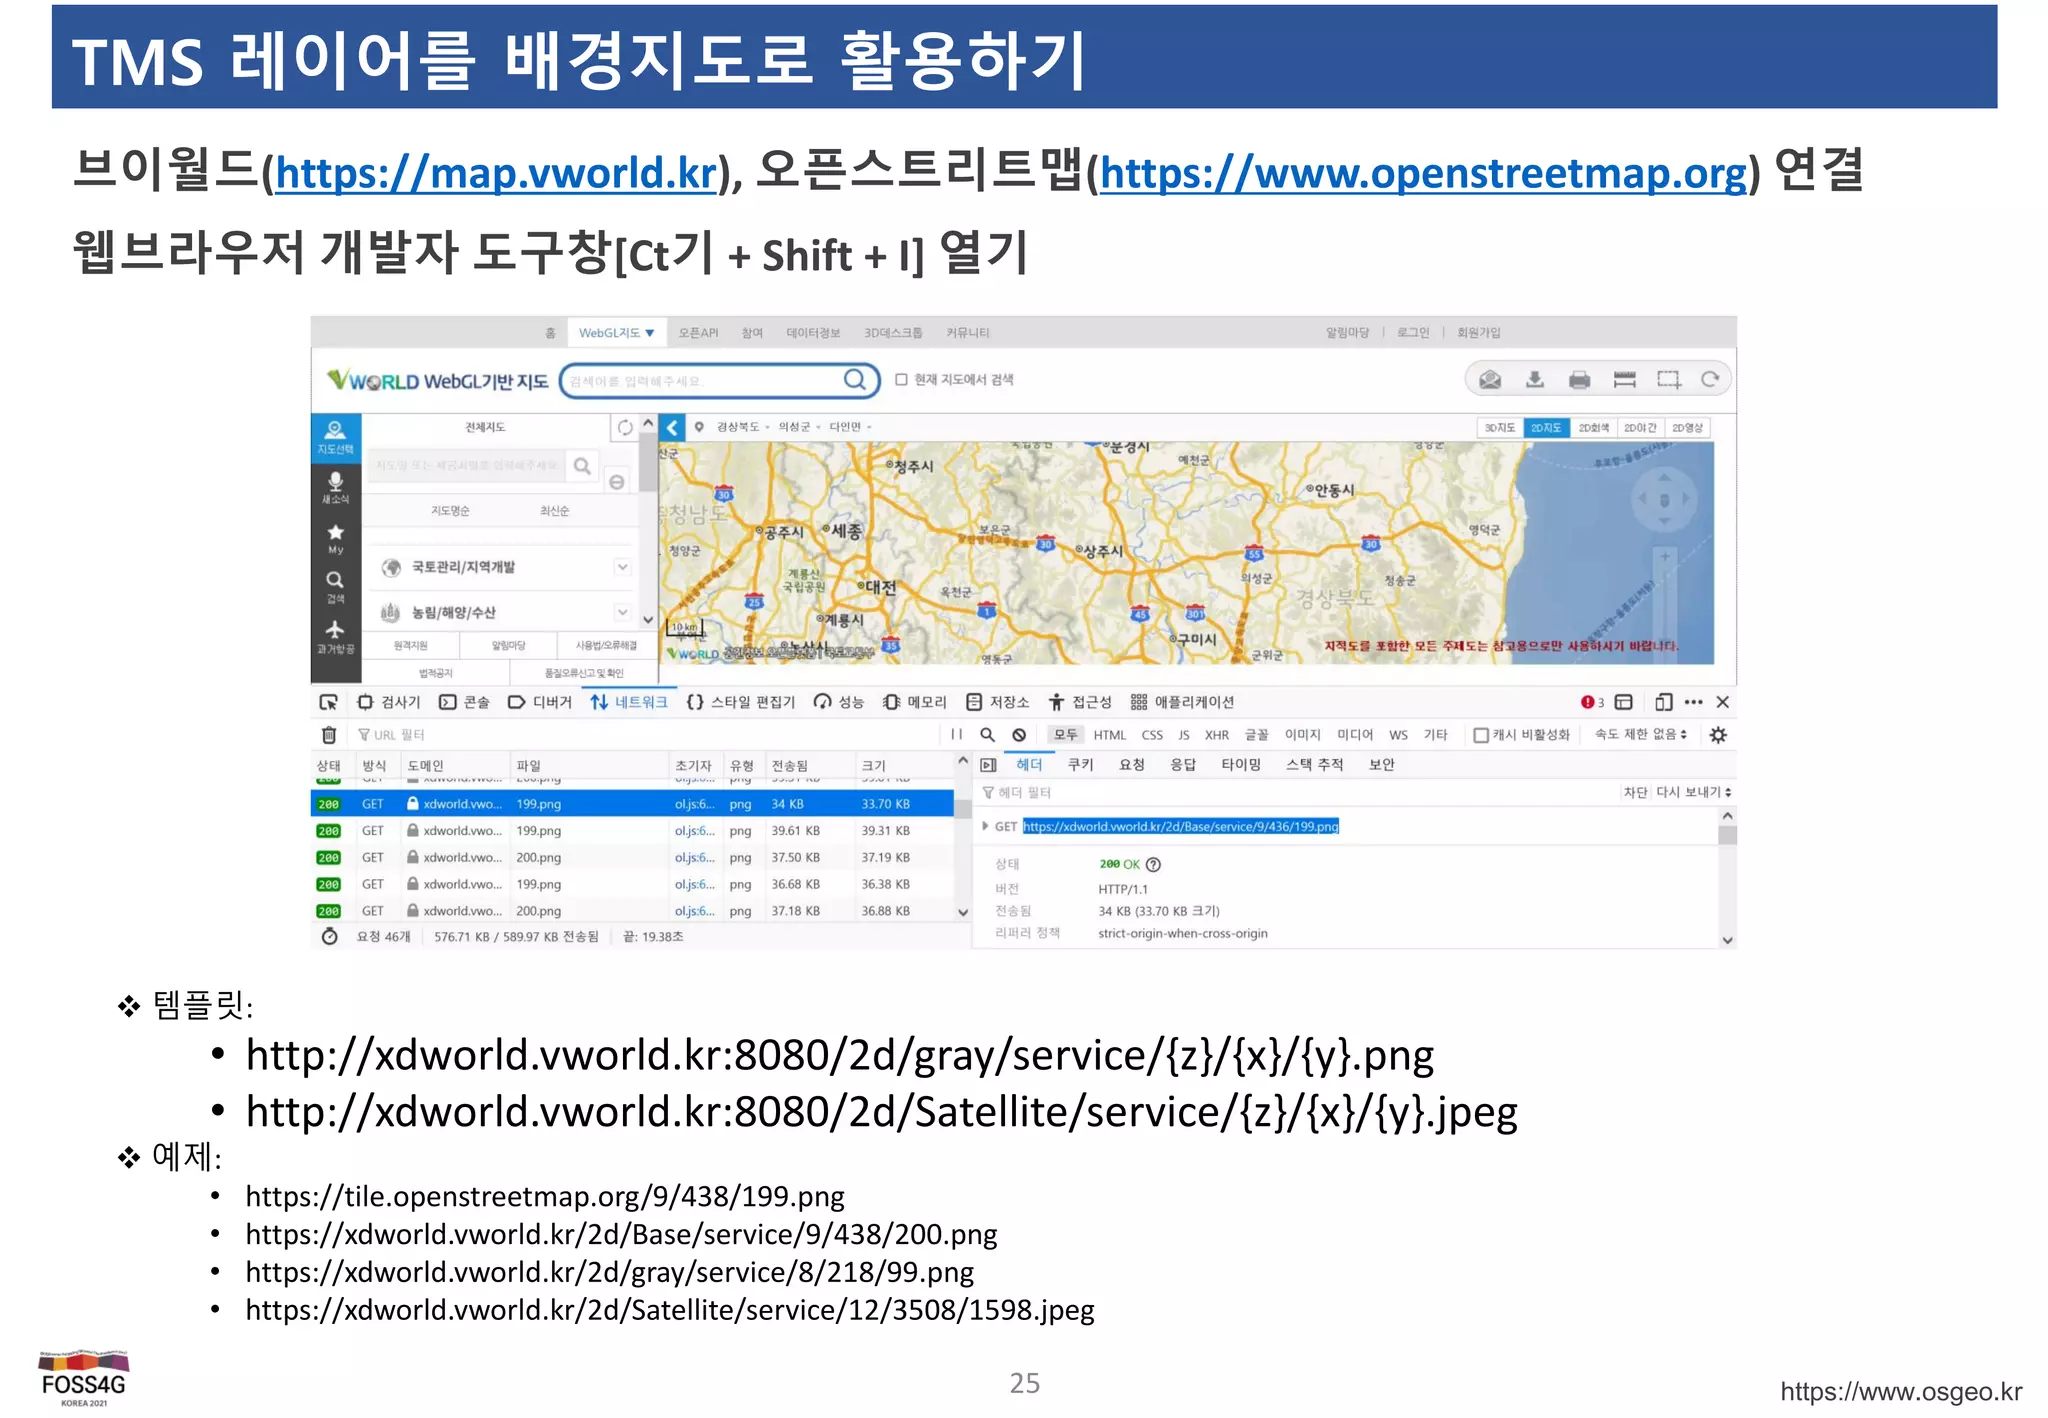Filter requests by XHR type
Viewport: 2048px width, 1418px height.
[x=1217, y=735]
